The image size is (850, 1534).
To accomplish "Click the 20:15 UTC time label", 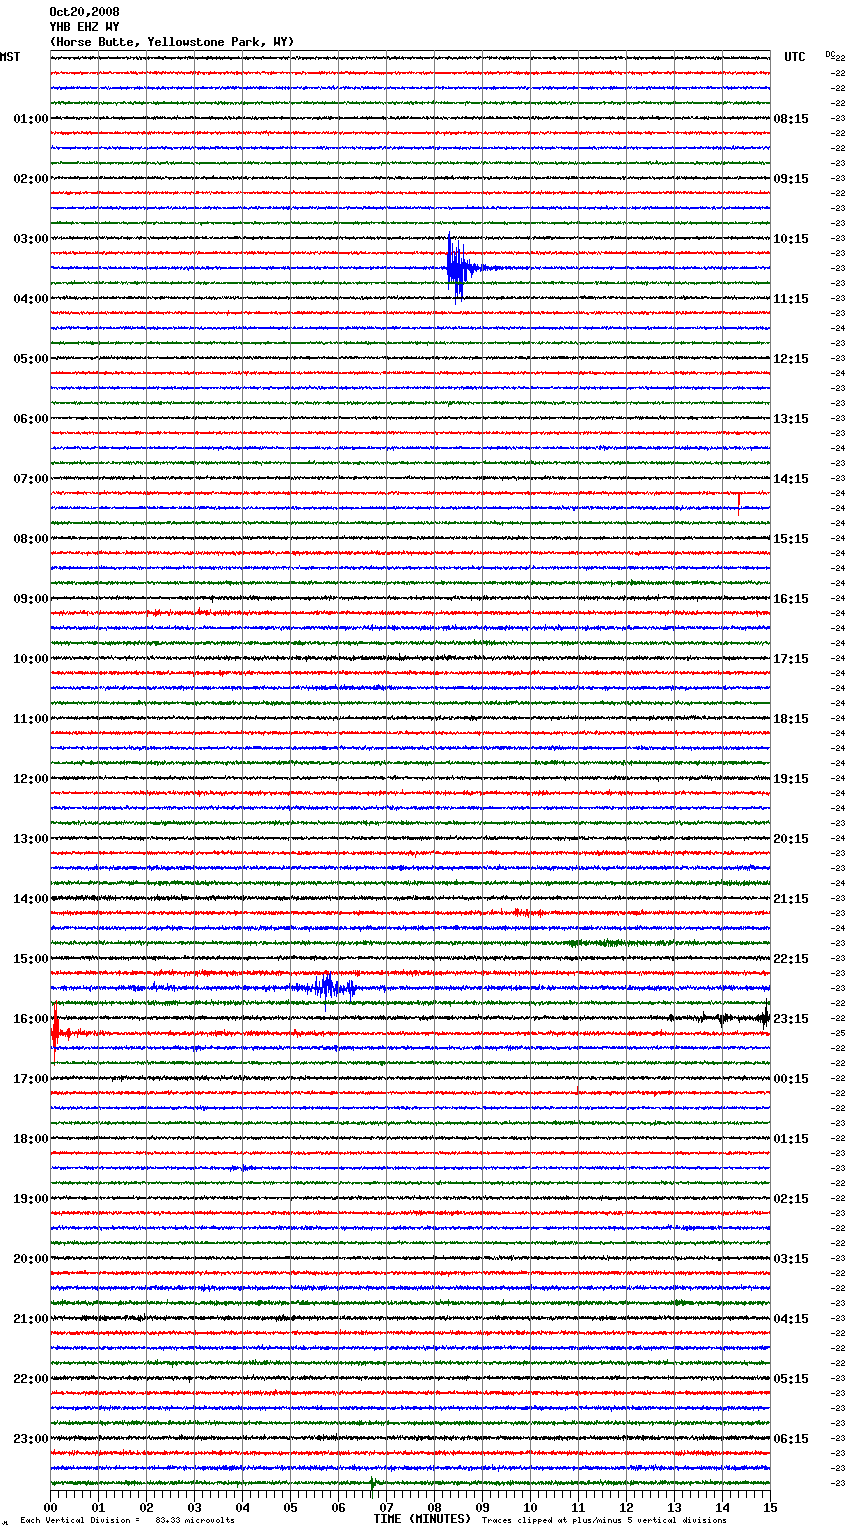I will tap(791, 839).
